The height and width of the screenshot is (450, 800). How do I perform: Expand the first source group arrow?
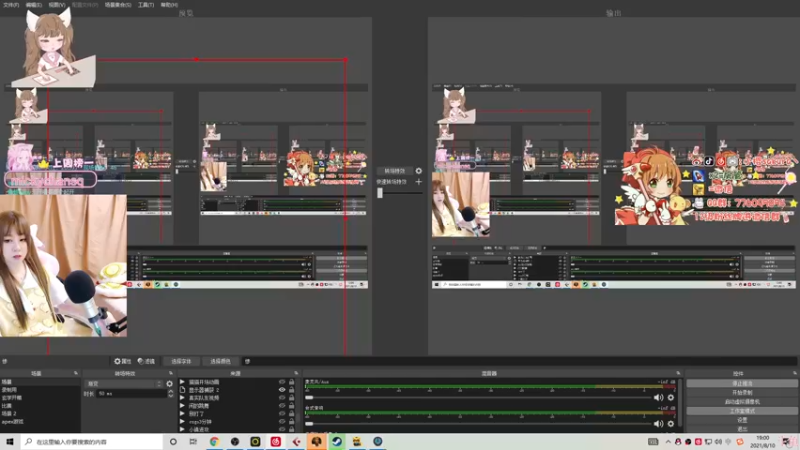[182, 382]
